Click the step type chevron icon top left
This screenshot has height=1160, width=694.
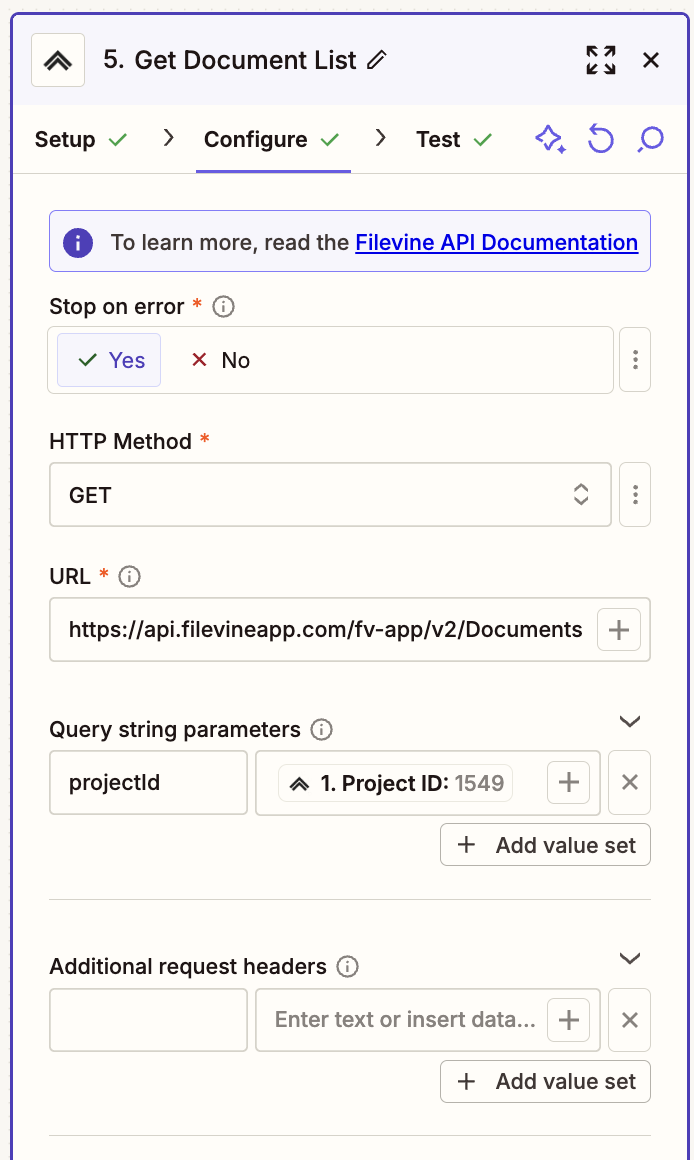click(57, 60)
